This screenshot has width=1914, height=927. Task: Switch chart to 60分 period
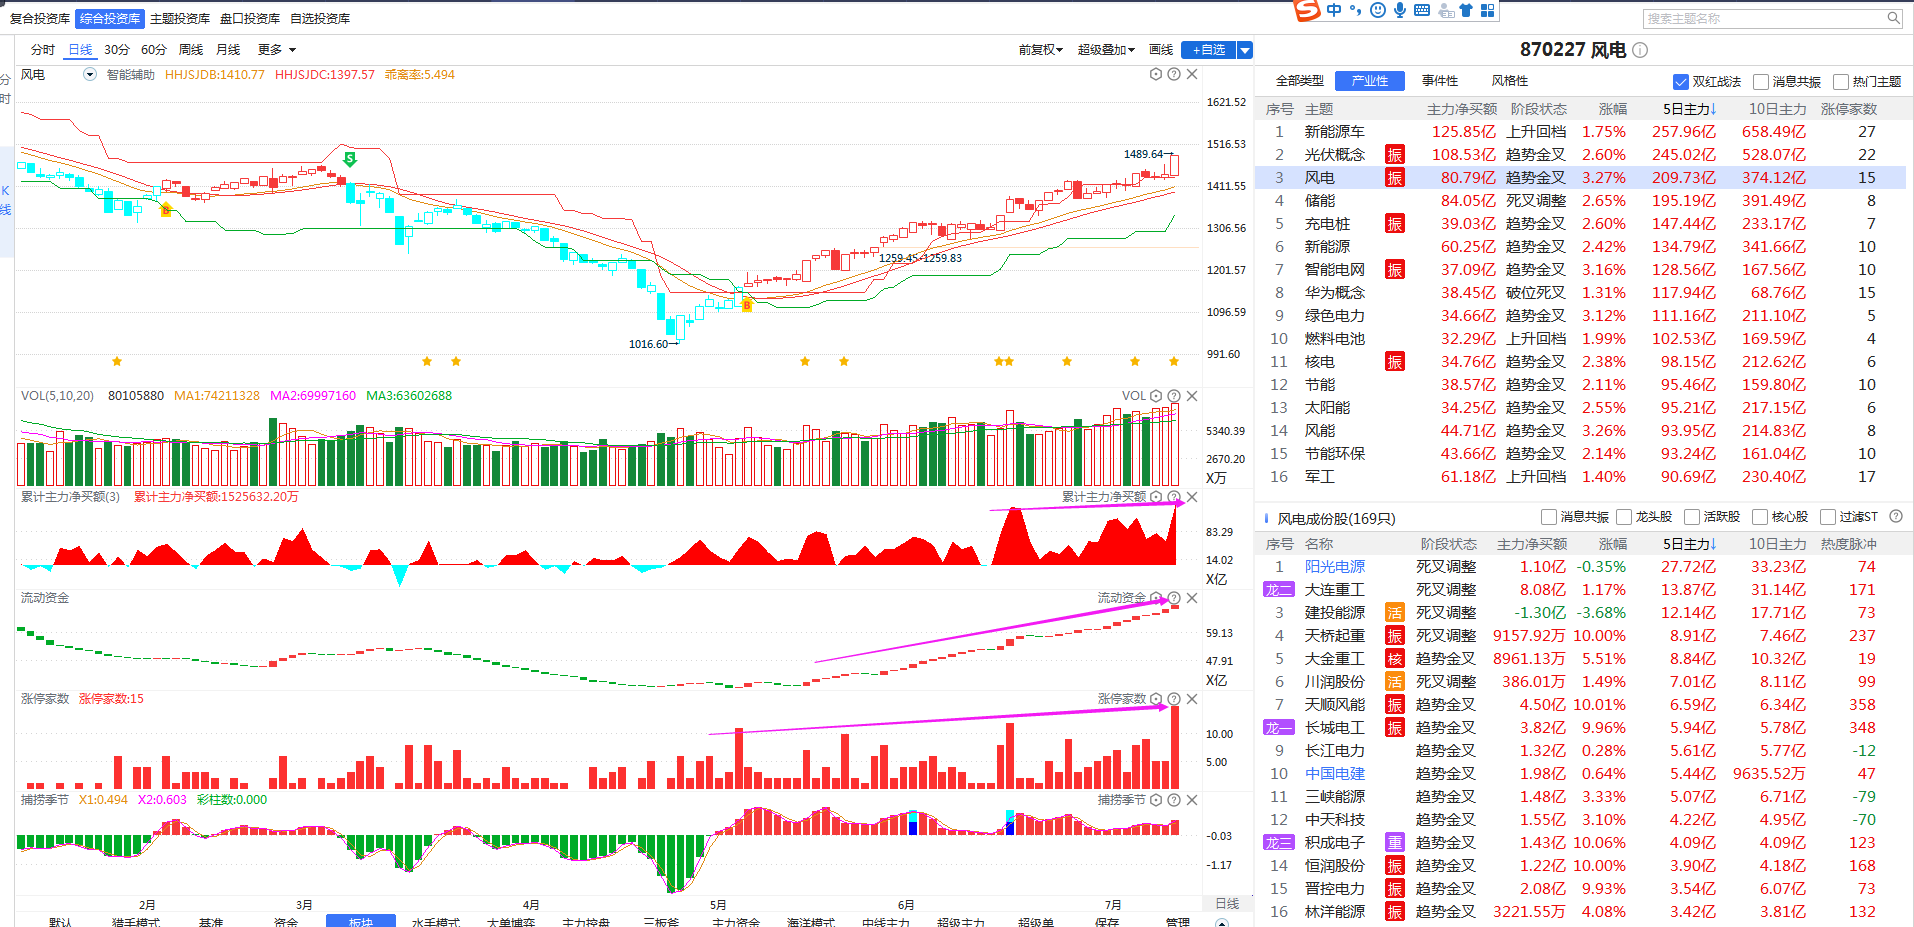[x=154, y=50]
